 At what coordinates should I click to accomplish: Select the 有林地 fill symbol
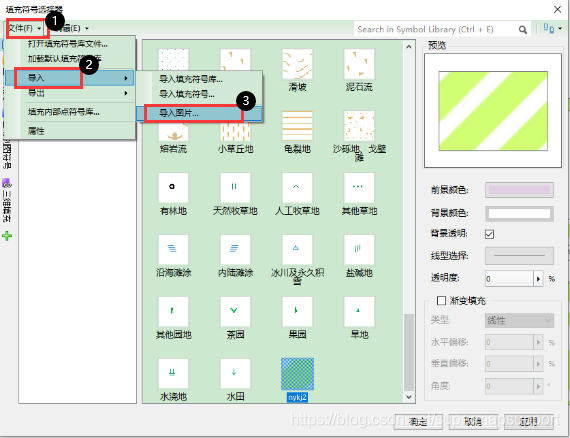(x=173, y=194)
